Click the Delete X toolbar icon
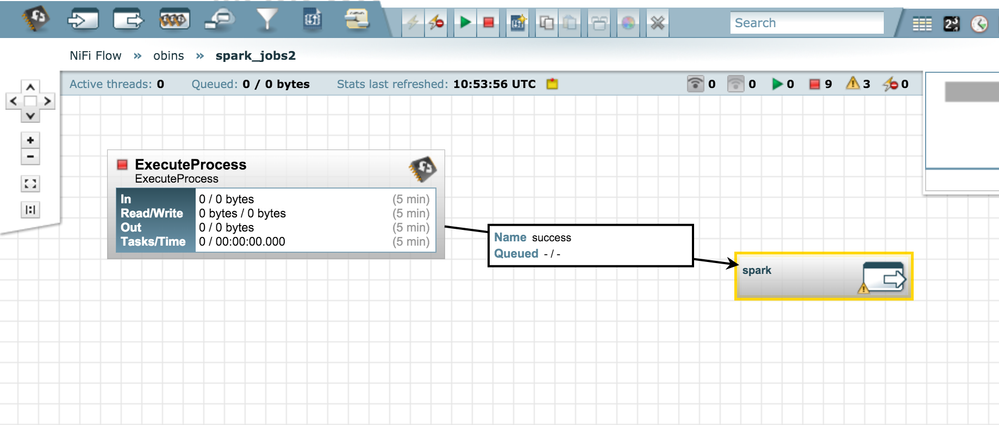The width and height of the screenshot is (999, 425). (x=658, y=23)
